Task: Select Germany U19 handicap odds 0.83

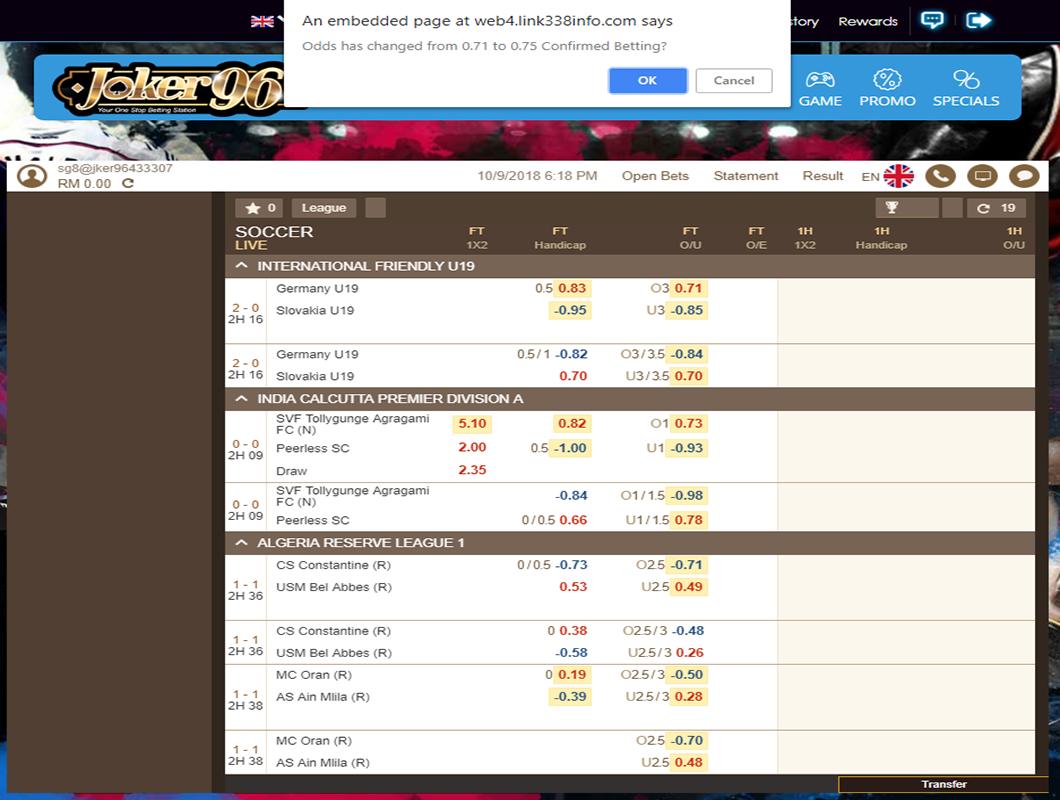Action: tap(573, 288)
